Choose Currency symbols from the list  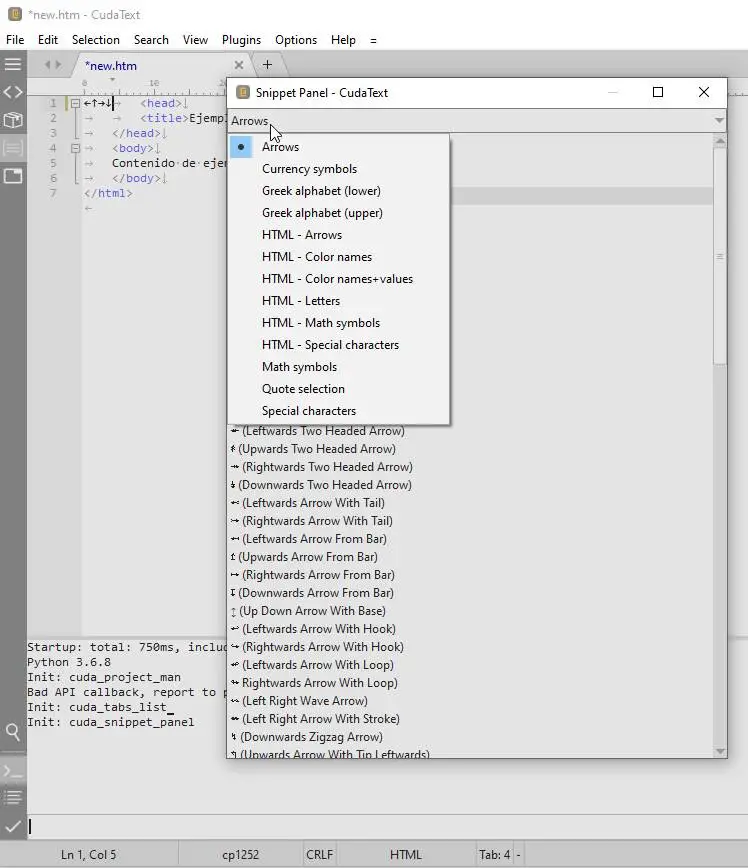[x=339, y=169]
